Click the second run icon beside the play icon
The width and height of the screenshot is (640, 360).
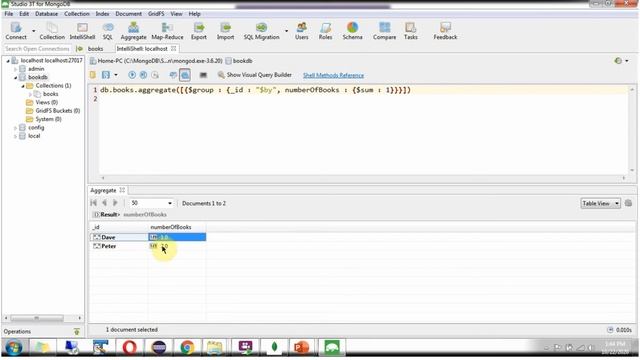point(143,75)
